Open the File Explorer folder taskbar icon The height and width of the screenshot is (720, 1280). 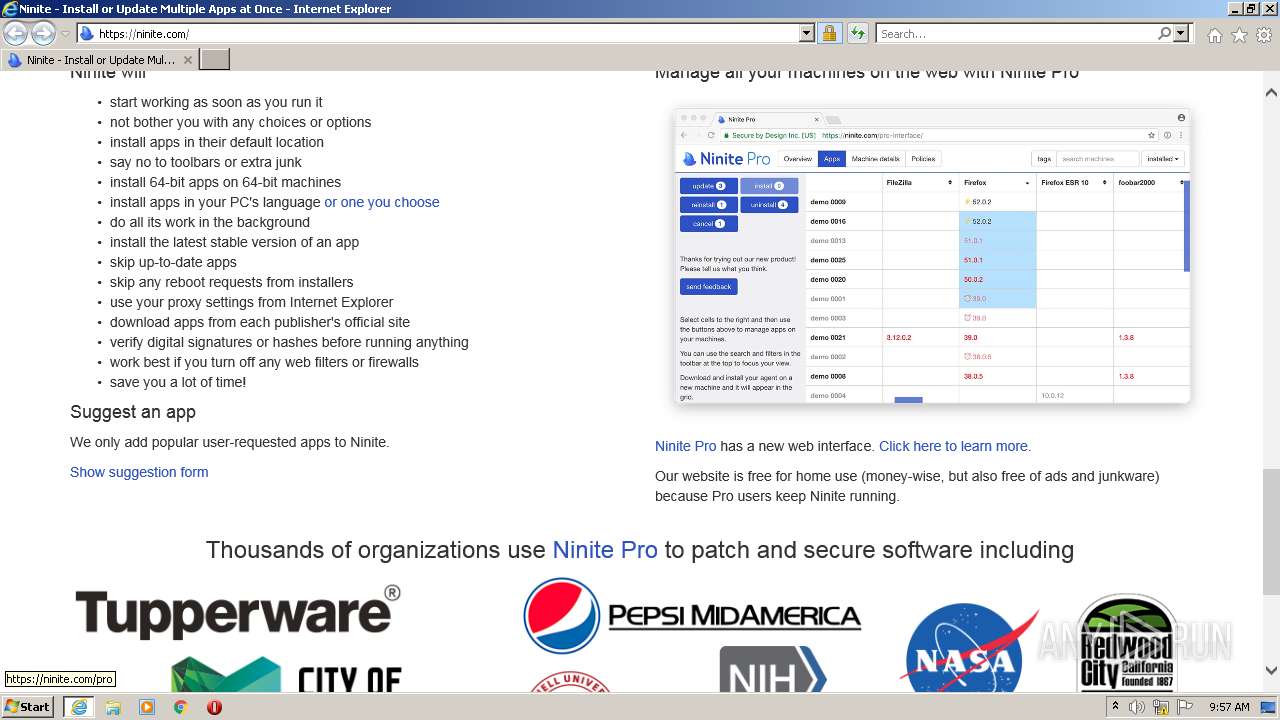tap(113, 707)
